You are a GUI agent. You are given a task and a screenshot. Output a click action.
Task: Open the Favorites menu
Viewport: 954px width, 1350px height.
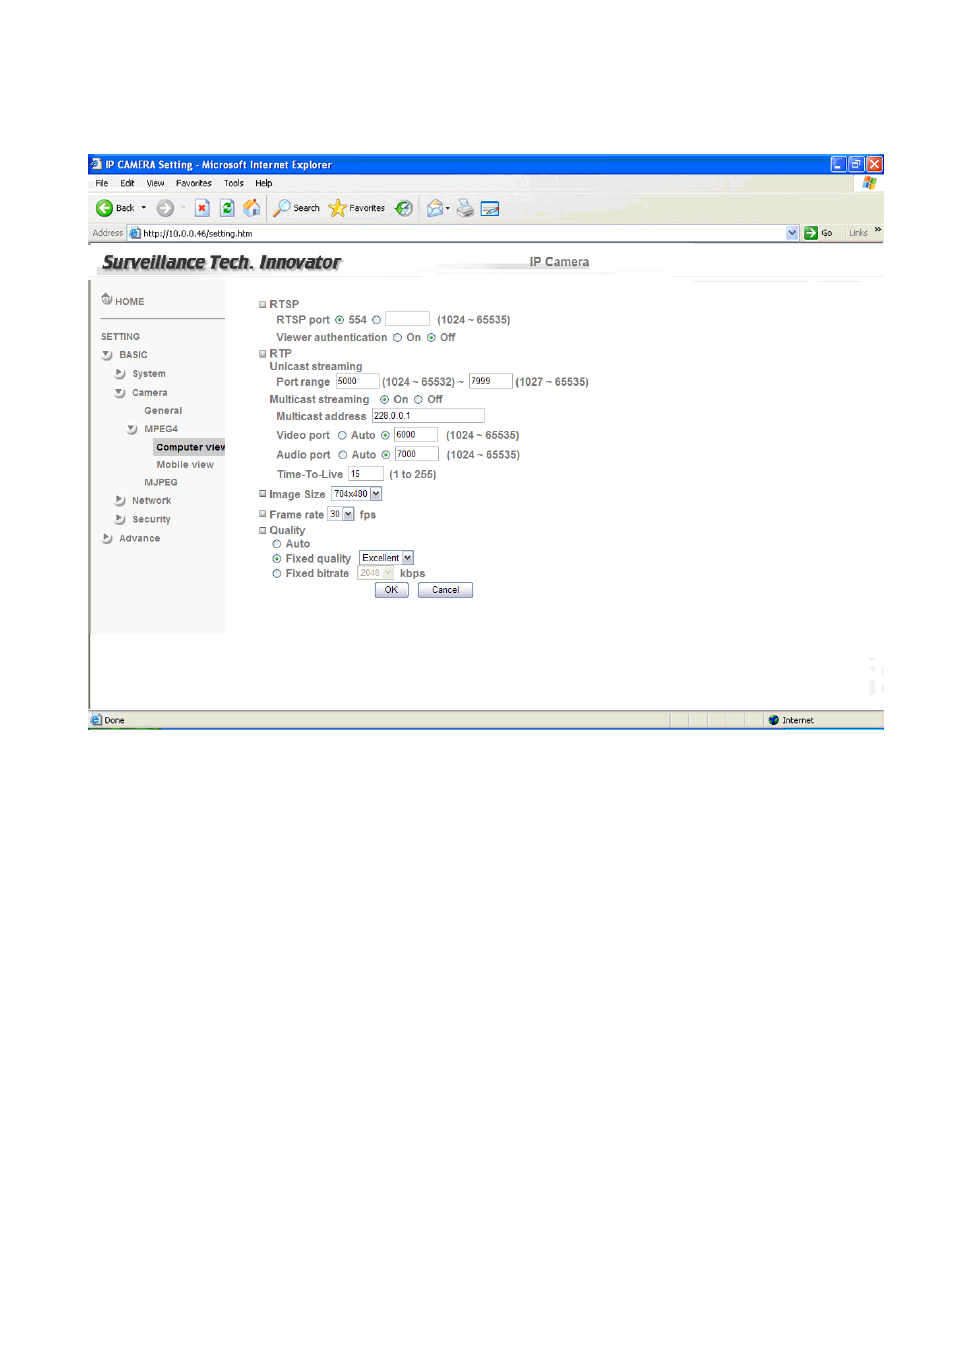194,183
